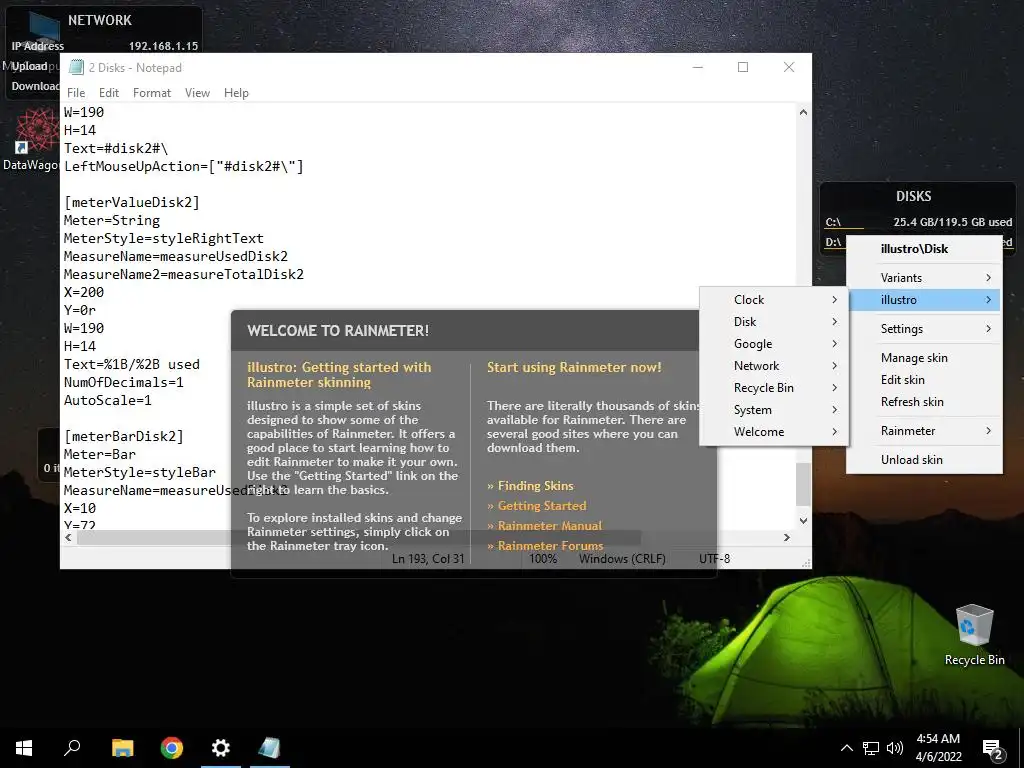Click Notepad scroll down arrow
The height and width of the screenshot is (768, 1024).
click(803, 520)
